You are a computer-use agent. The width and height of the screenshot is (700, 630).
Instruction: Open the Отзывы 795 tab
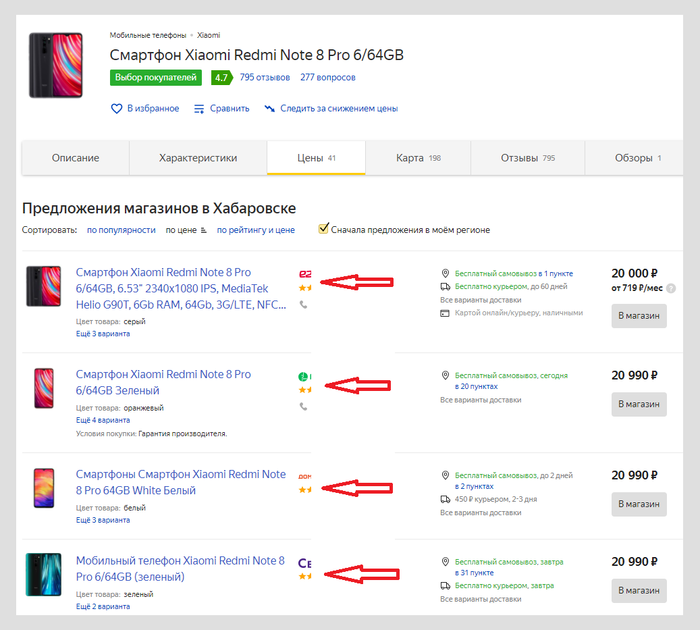(x=528, y=158)
